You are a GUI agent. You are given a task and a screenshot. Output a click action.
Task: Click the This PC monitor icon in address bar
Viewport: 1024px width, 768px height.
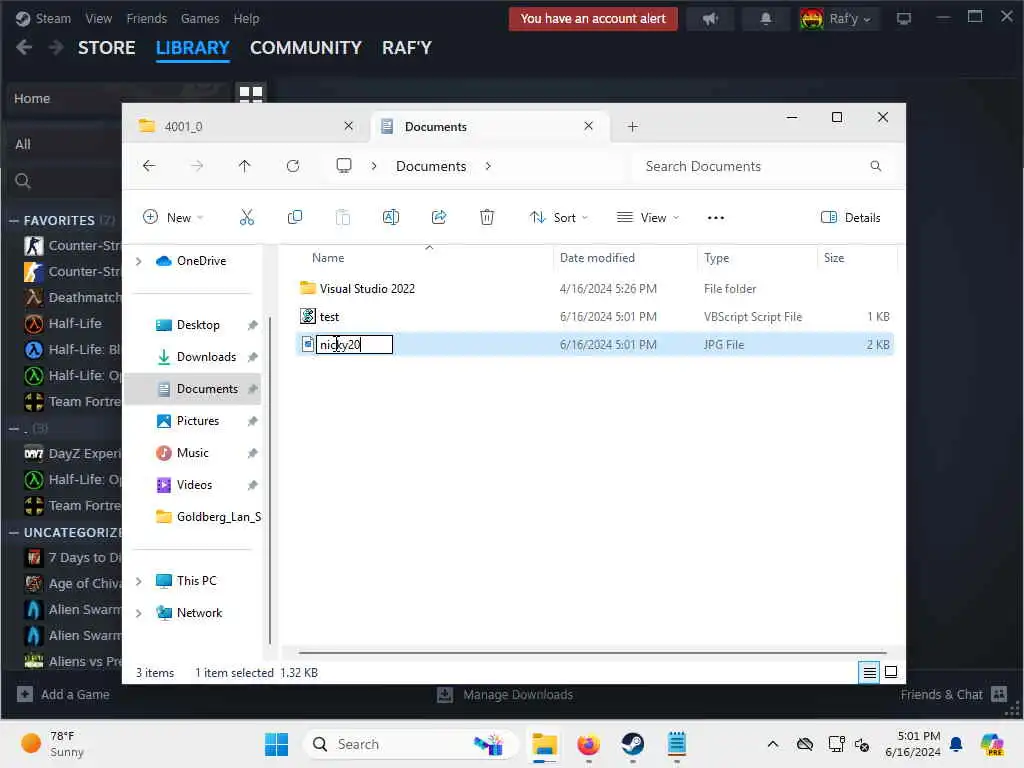pos(344,166)
